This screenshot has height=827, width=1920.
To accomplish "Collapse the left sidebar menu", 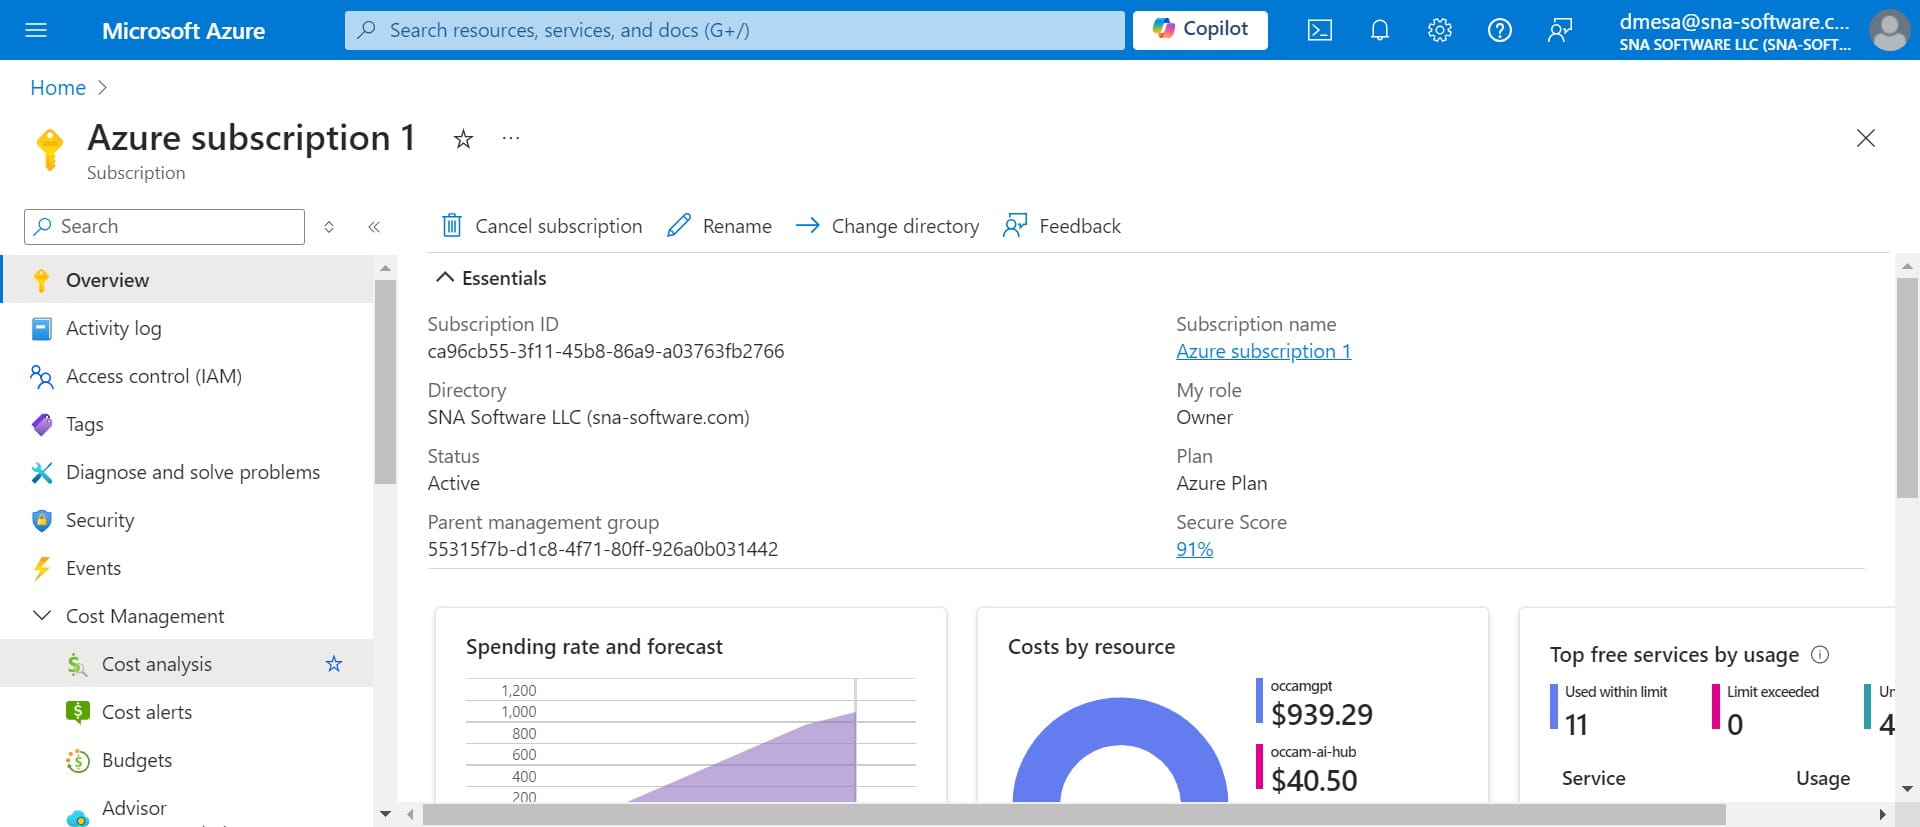I will 374,227.
